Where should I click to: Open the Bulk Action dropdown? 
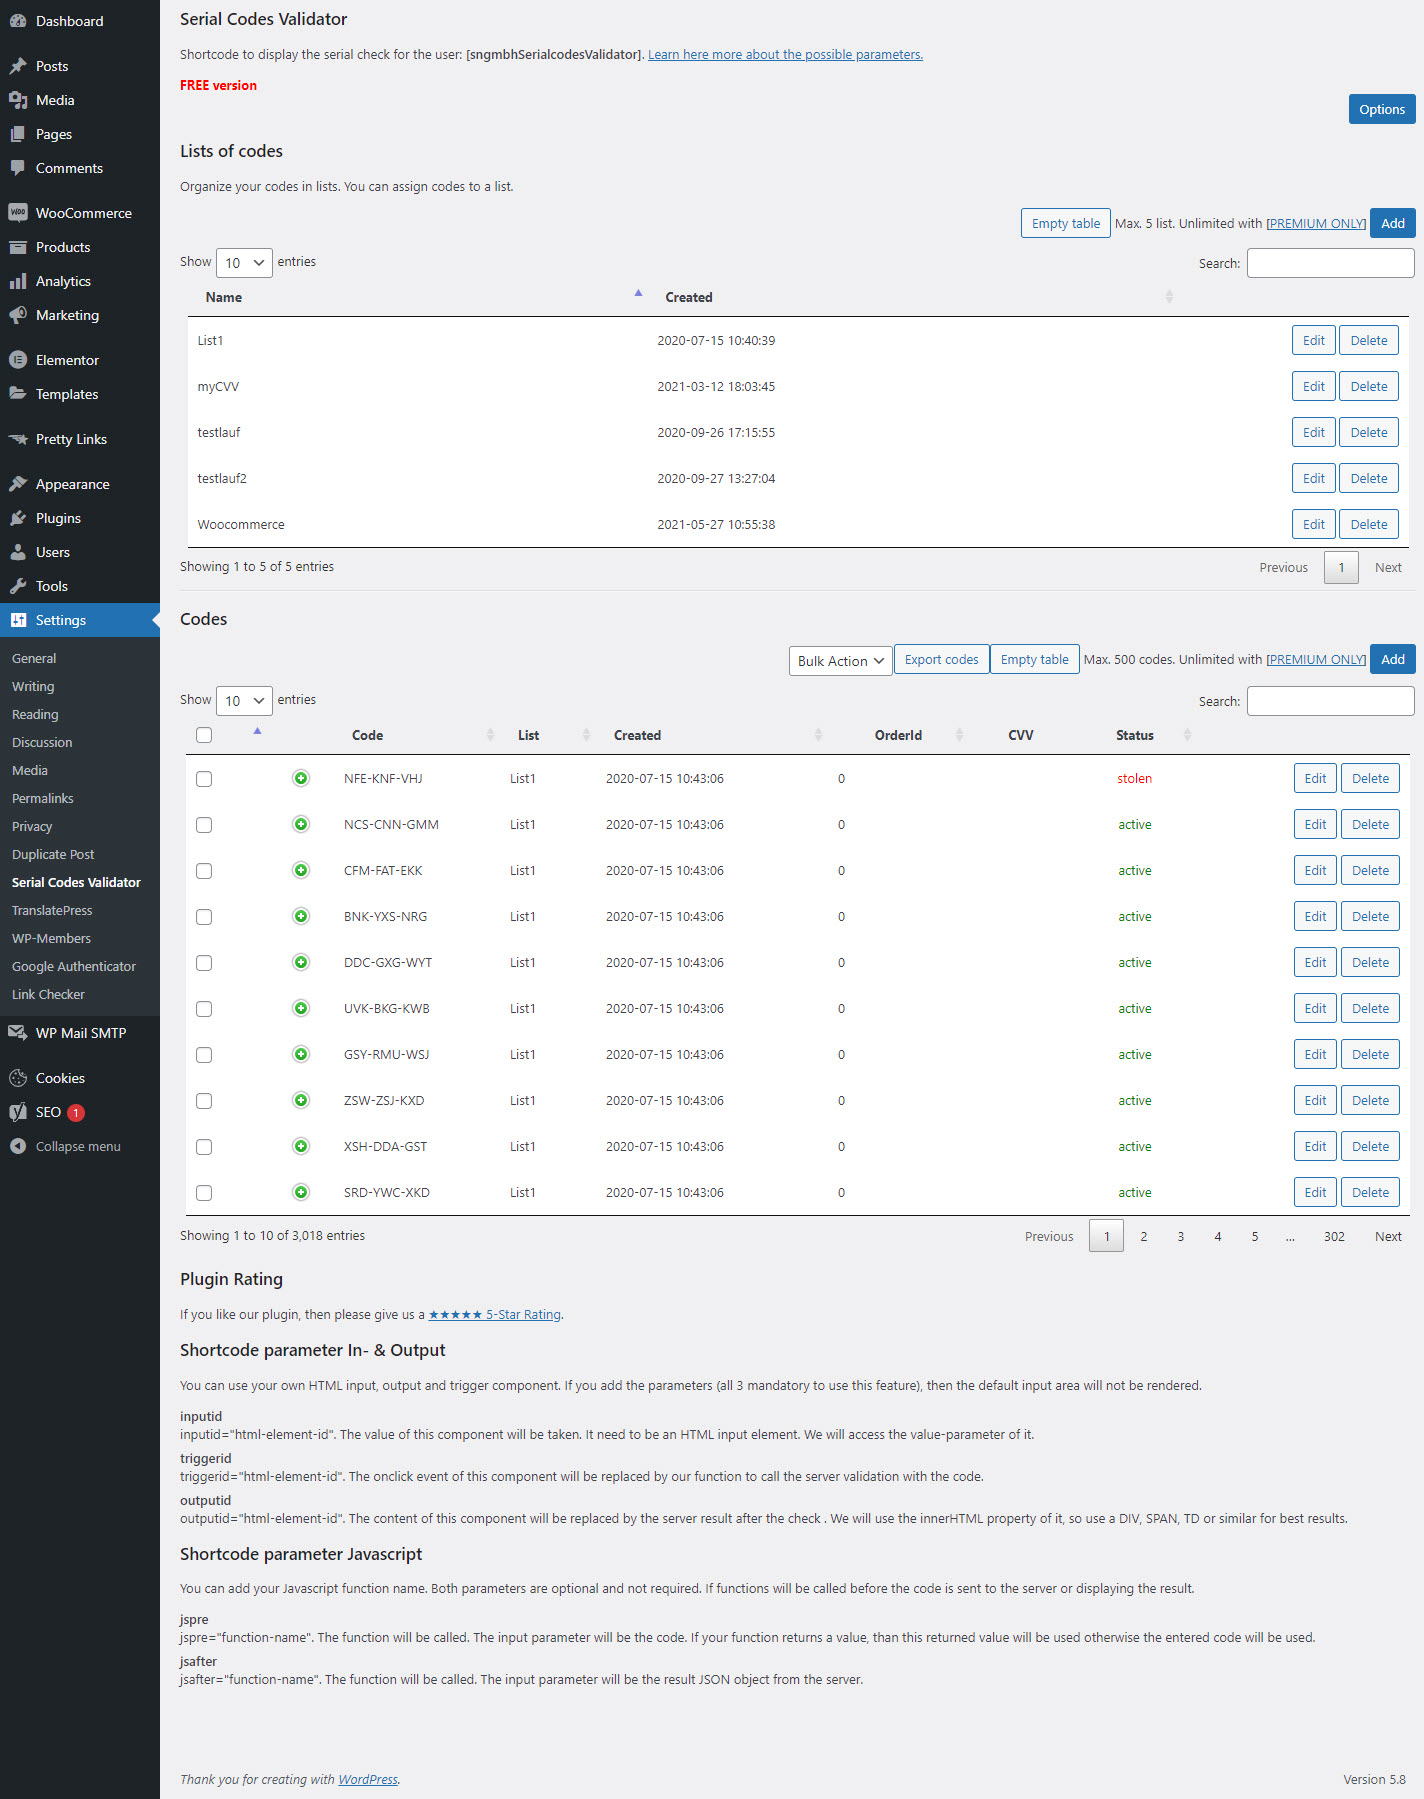840,661
